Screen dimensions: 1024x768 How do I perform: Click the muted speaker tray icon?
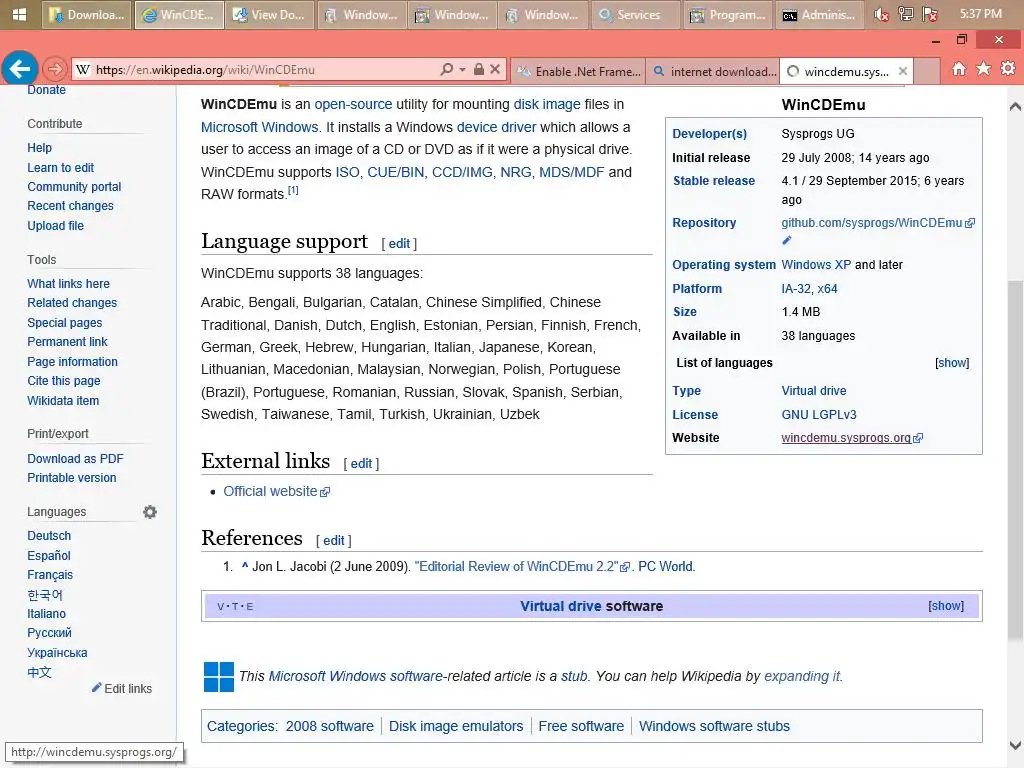(x=881, y=14)
